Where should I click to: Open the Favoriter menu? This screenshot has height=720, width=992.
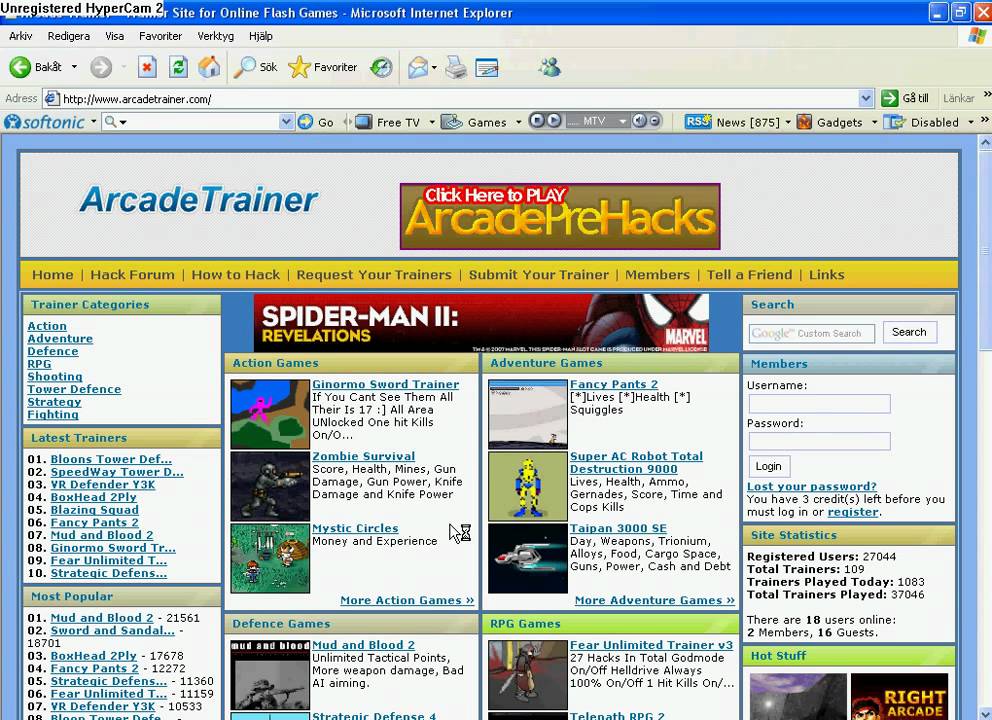[160, 36]
